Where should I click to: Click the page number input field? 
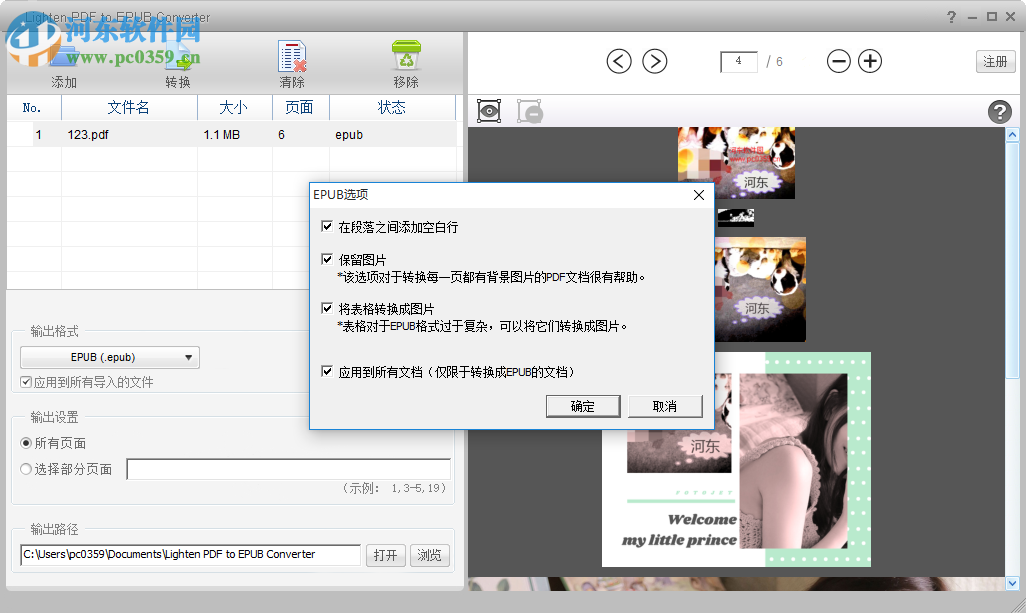pos(738,61)
